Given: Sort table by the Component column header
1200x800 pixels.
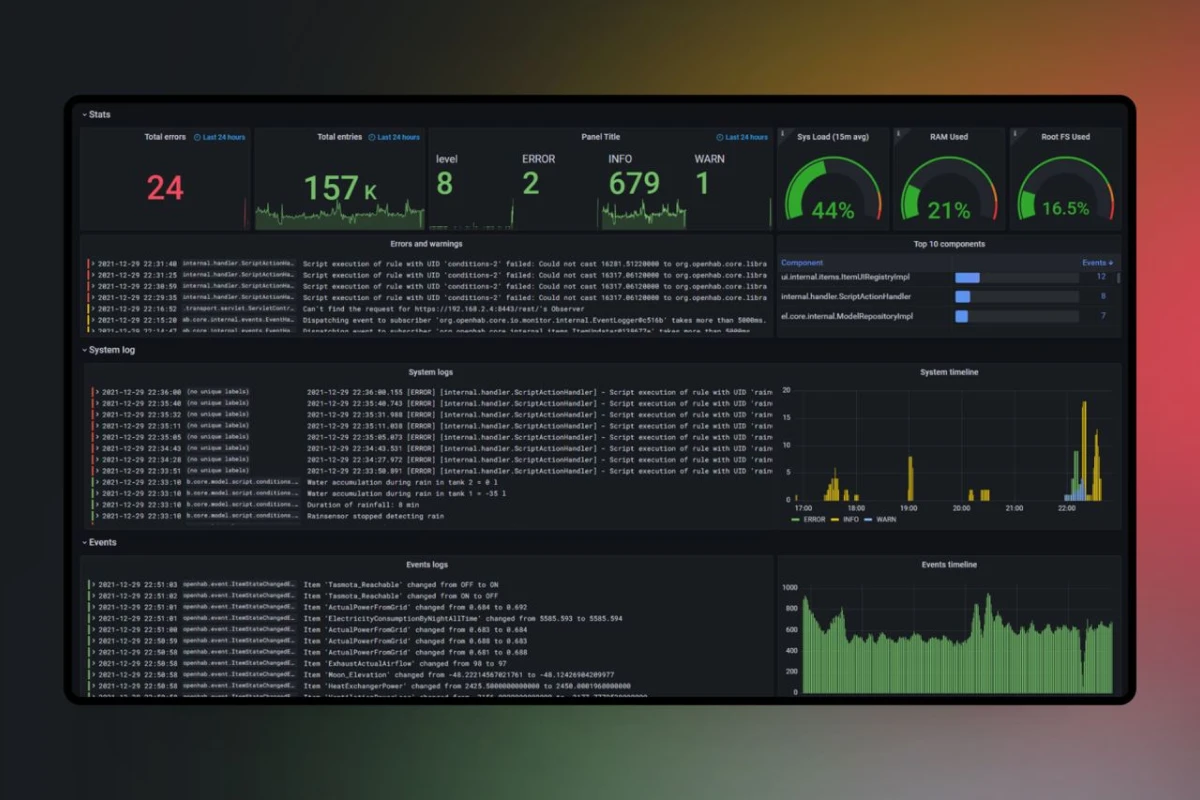Looking at the screenshot, I should tap(802, 263).
